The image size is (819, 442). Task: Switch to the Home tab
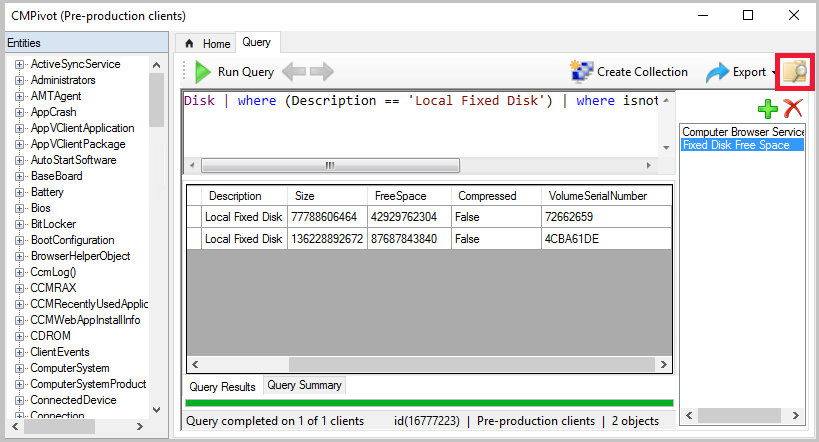(207, 44)
